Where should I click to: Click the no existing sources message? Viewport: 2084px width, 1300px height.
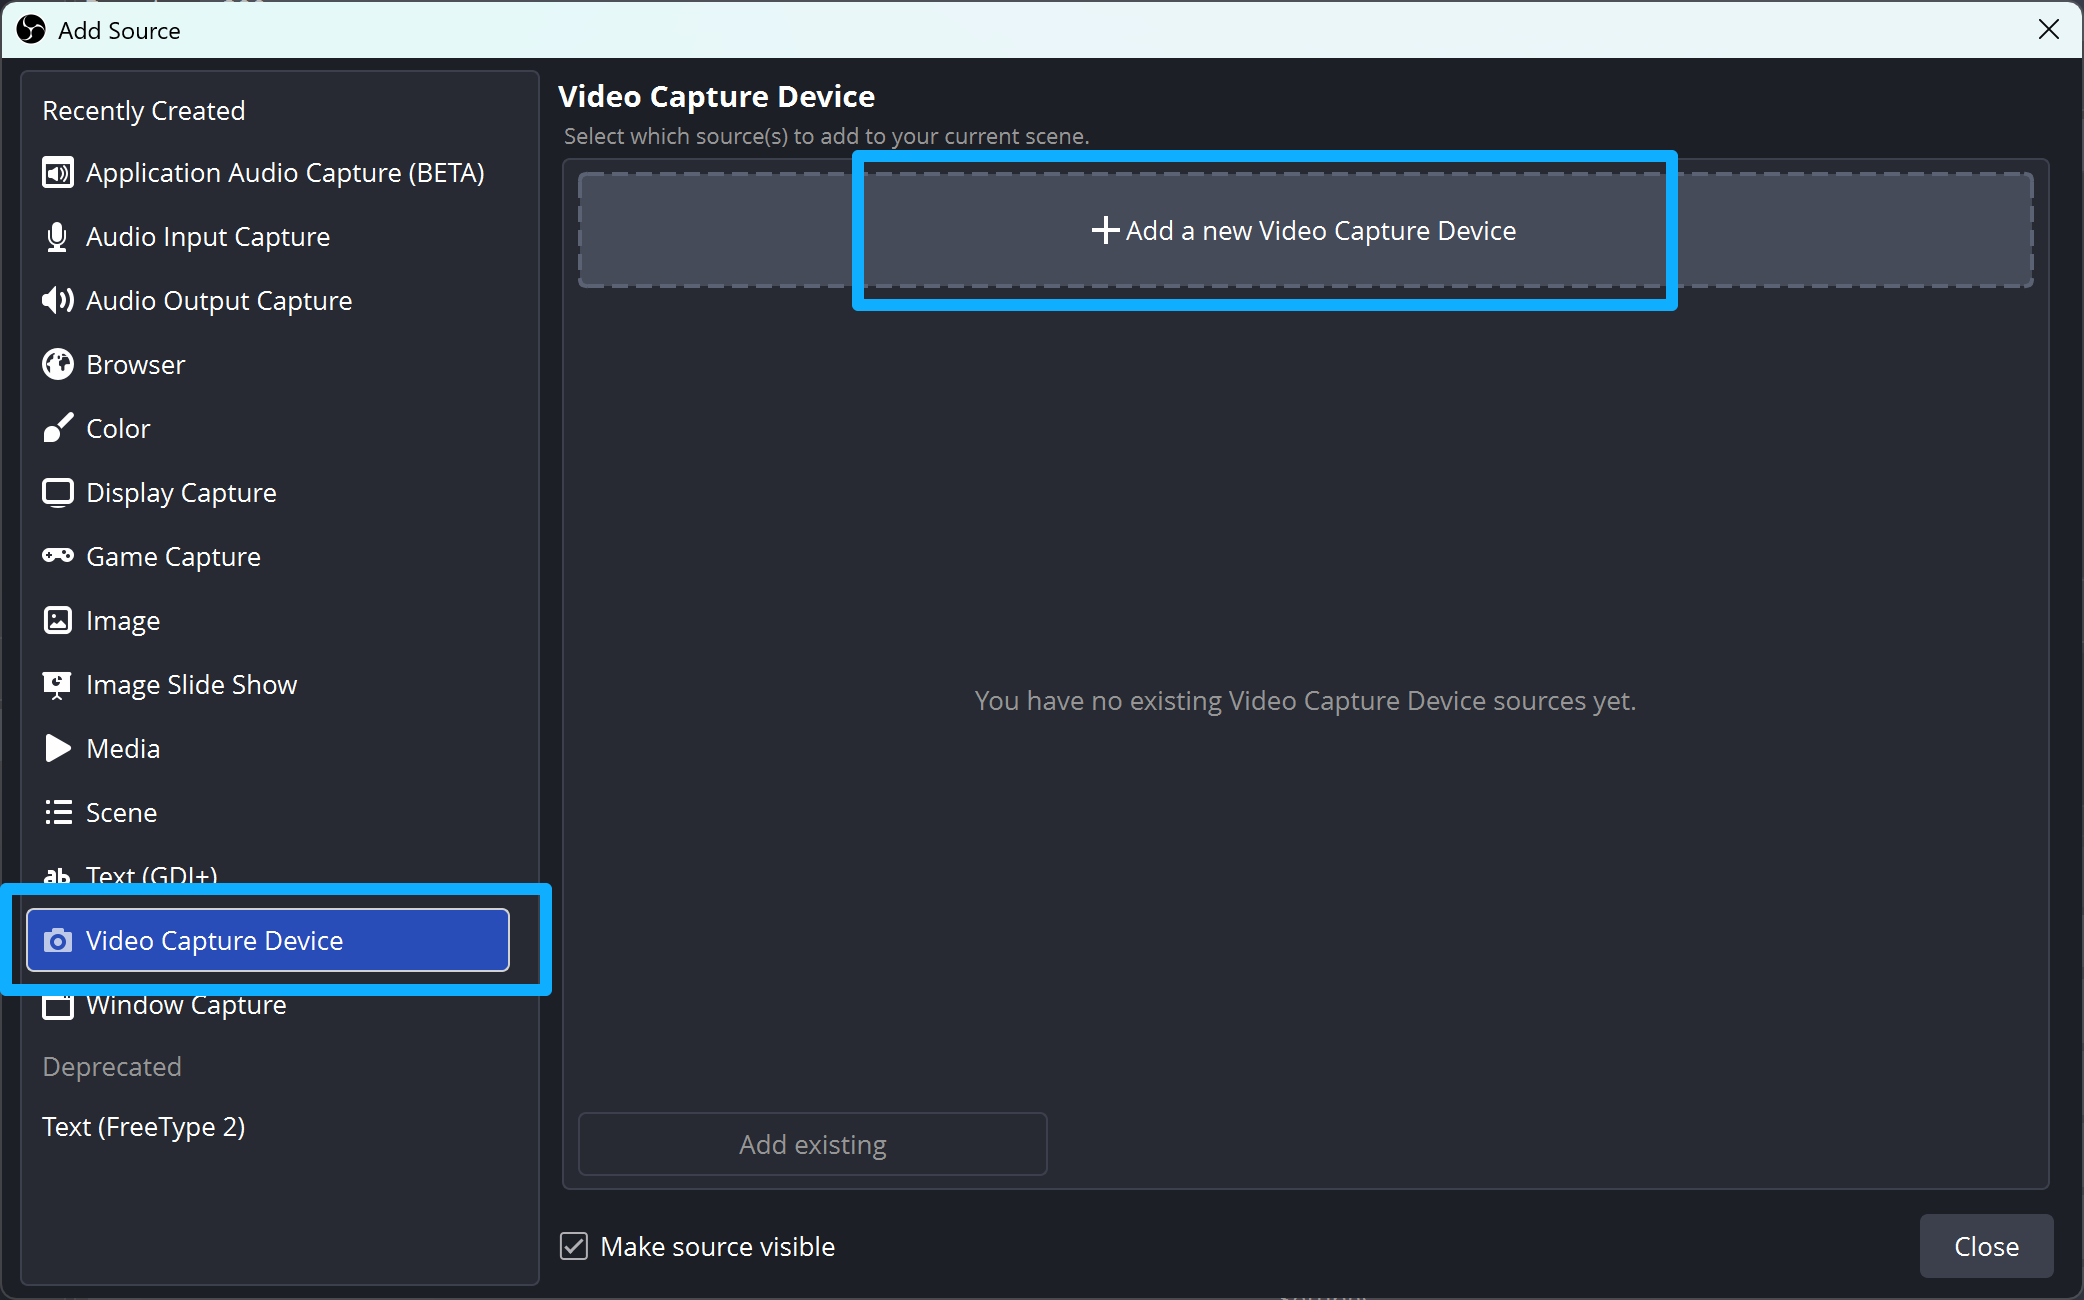tap(1305, 701)
